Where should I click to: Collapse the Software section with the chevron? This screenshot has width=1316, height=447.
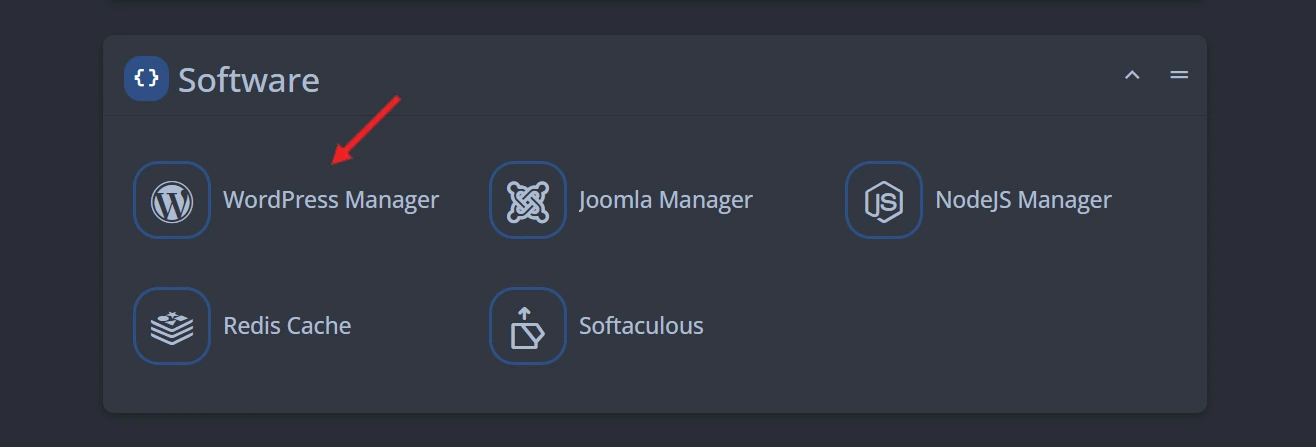(x=1132, y=75)
